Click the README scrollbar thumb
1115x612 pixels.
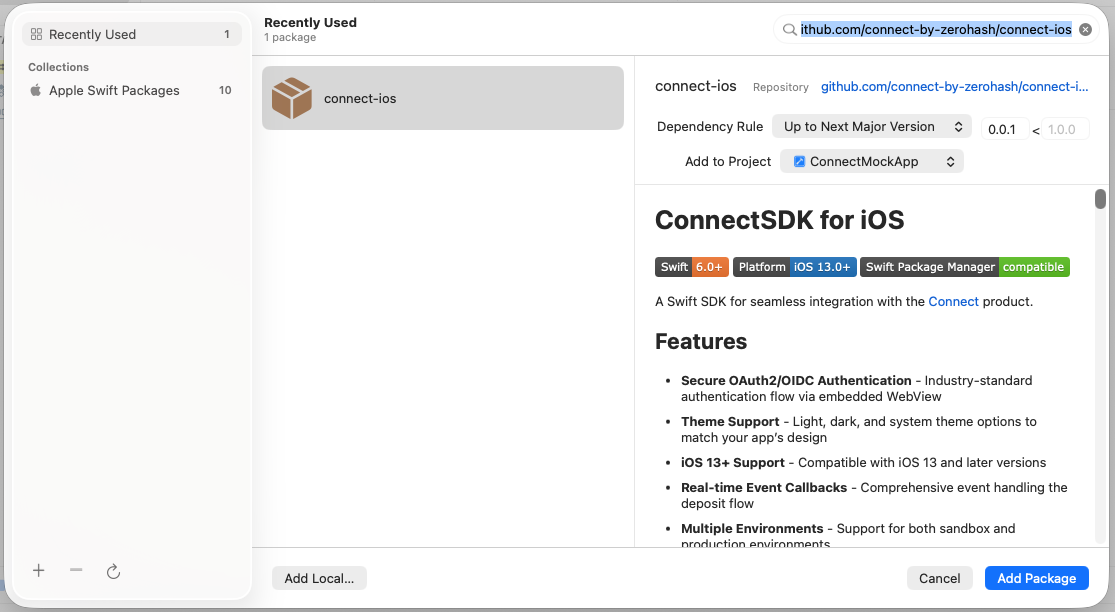click(x=1100, y=199)
